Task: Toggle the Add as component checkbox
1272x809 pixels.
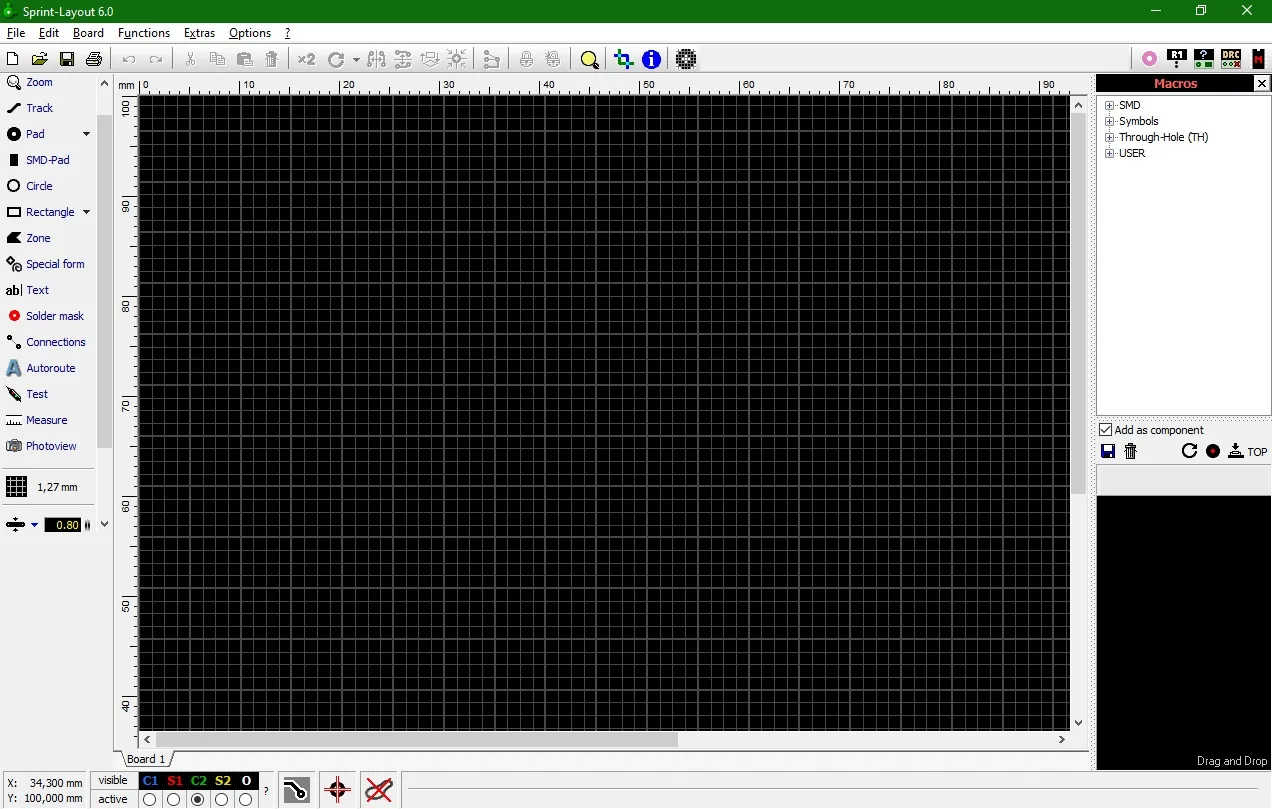Action: 1105,430
